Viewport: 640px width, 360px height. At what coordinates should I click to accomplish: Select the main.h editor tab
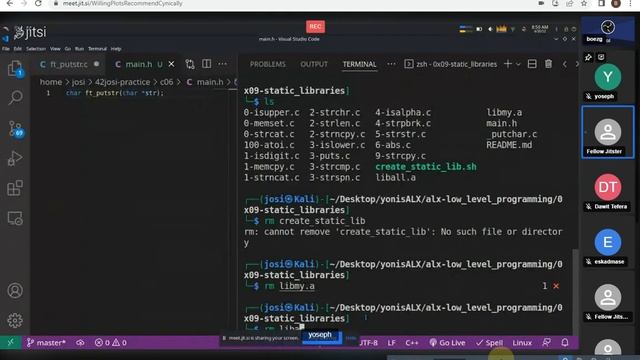(x=138, y=64)
